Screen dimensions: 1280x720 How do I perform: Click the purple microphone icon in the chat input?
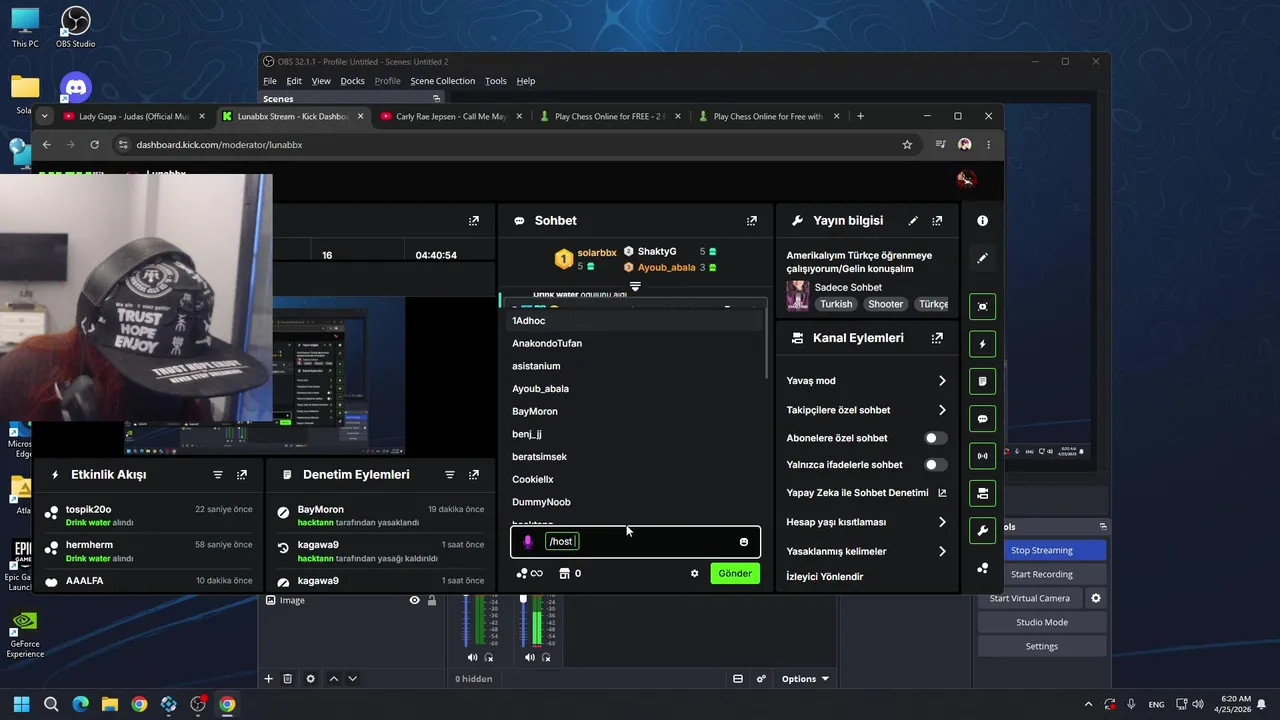point(528,542)
